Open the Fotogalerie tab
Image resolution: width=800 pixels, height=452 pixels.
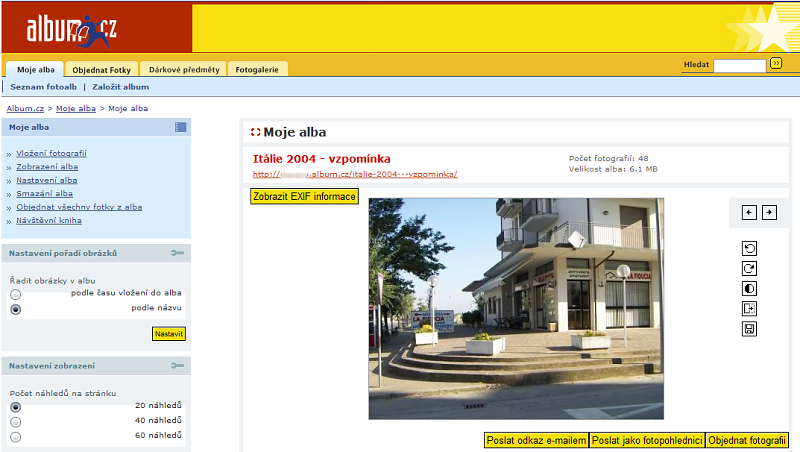pos(257,69)
